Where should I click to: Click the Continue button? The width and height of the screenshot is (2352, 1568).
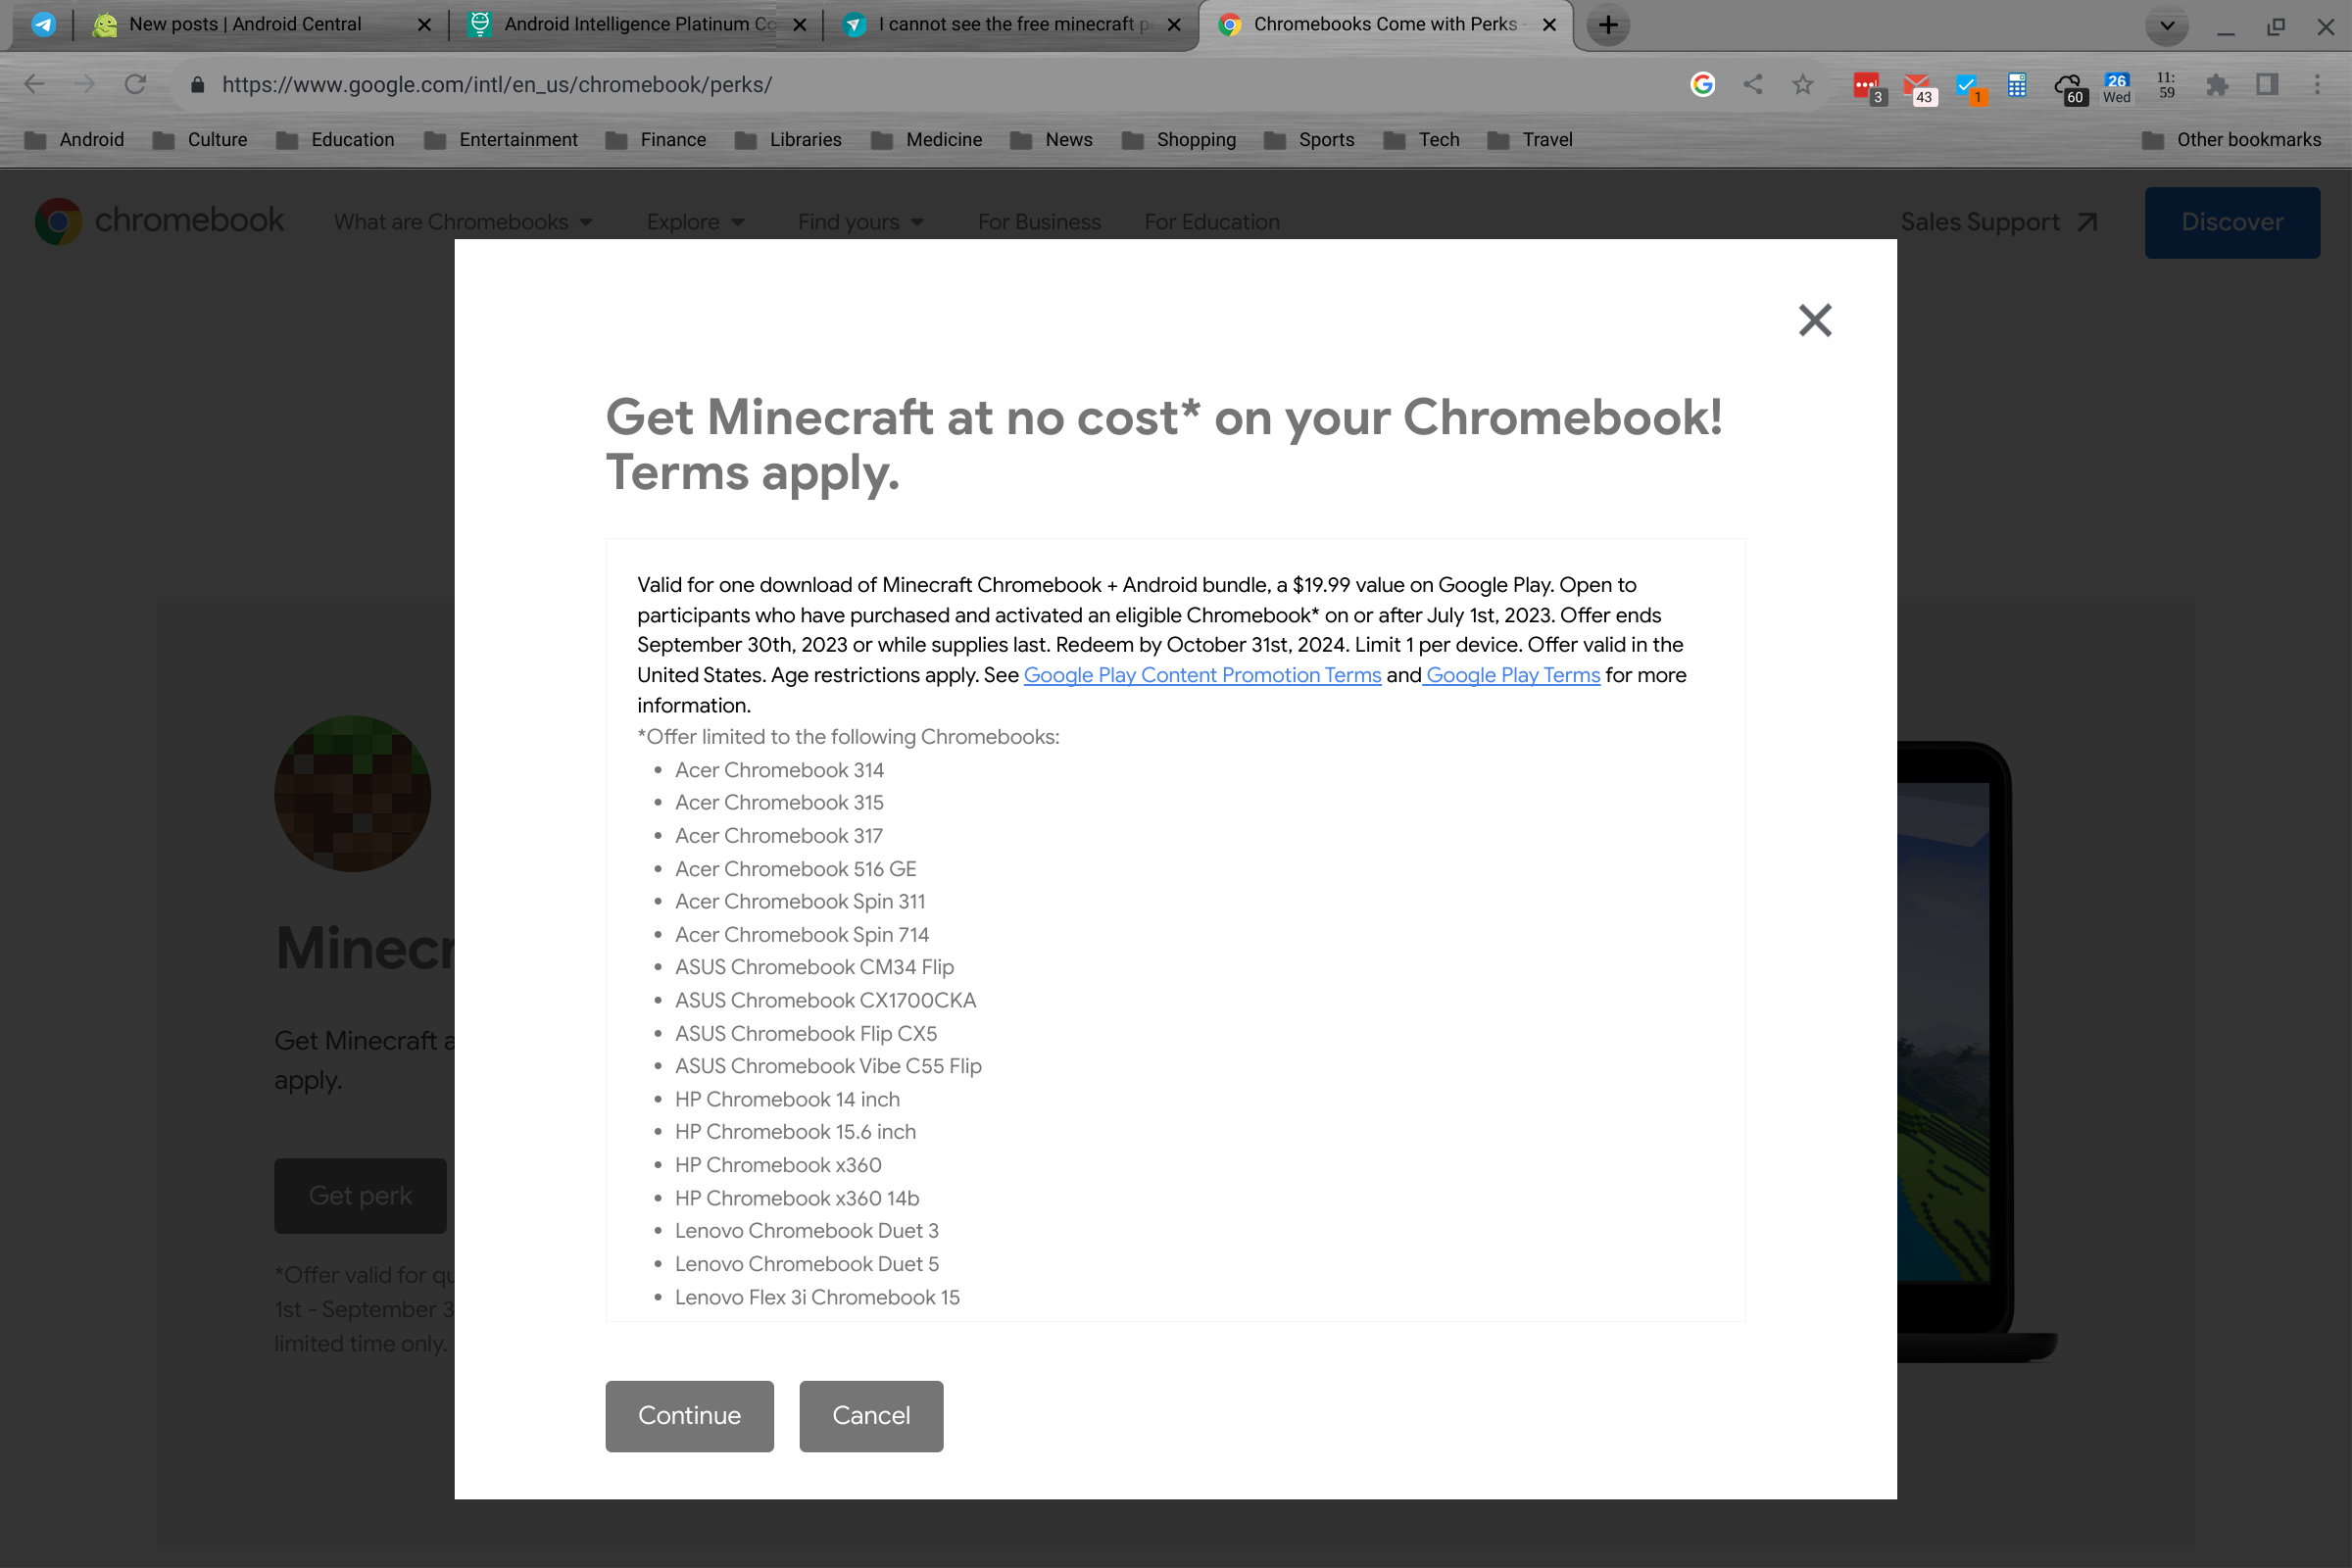tap(690, 1416)
